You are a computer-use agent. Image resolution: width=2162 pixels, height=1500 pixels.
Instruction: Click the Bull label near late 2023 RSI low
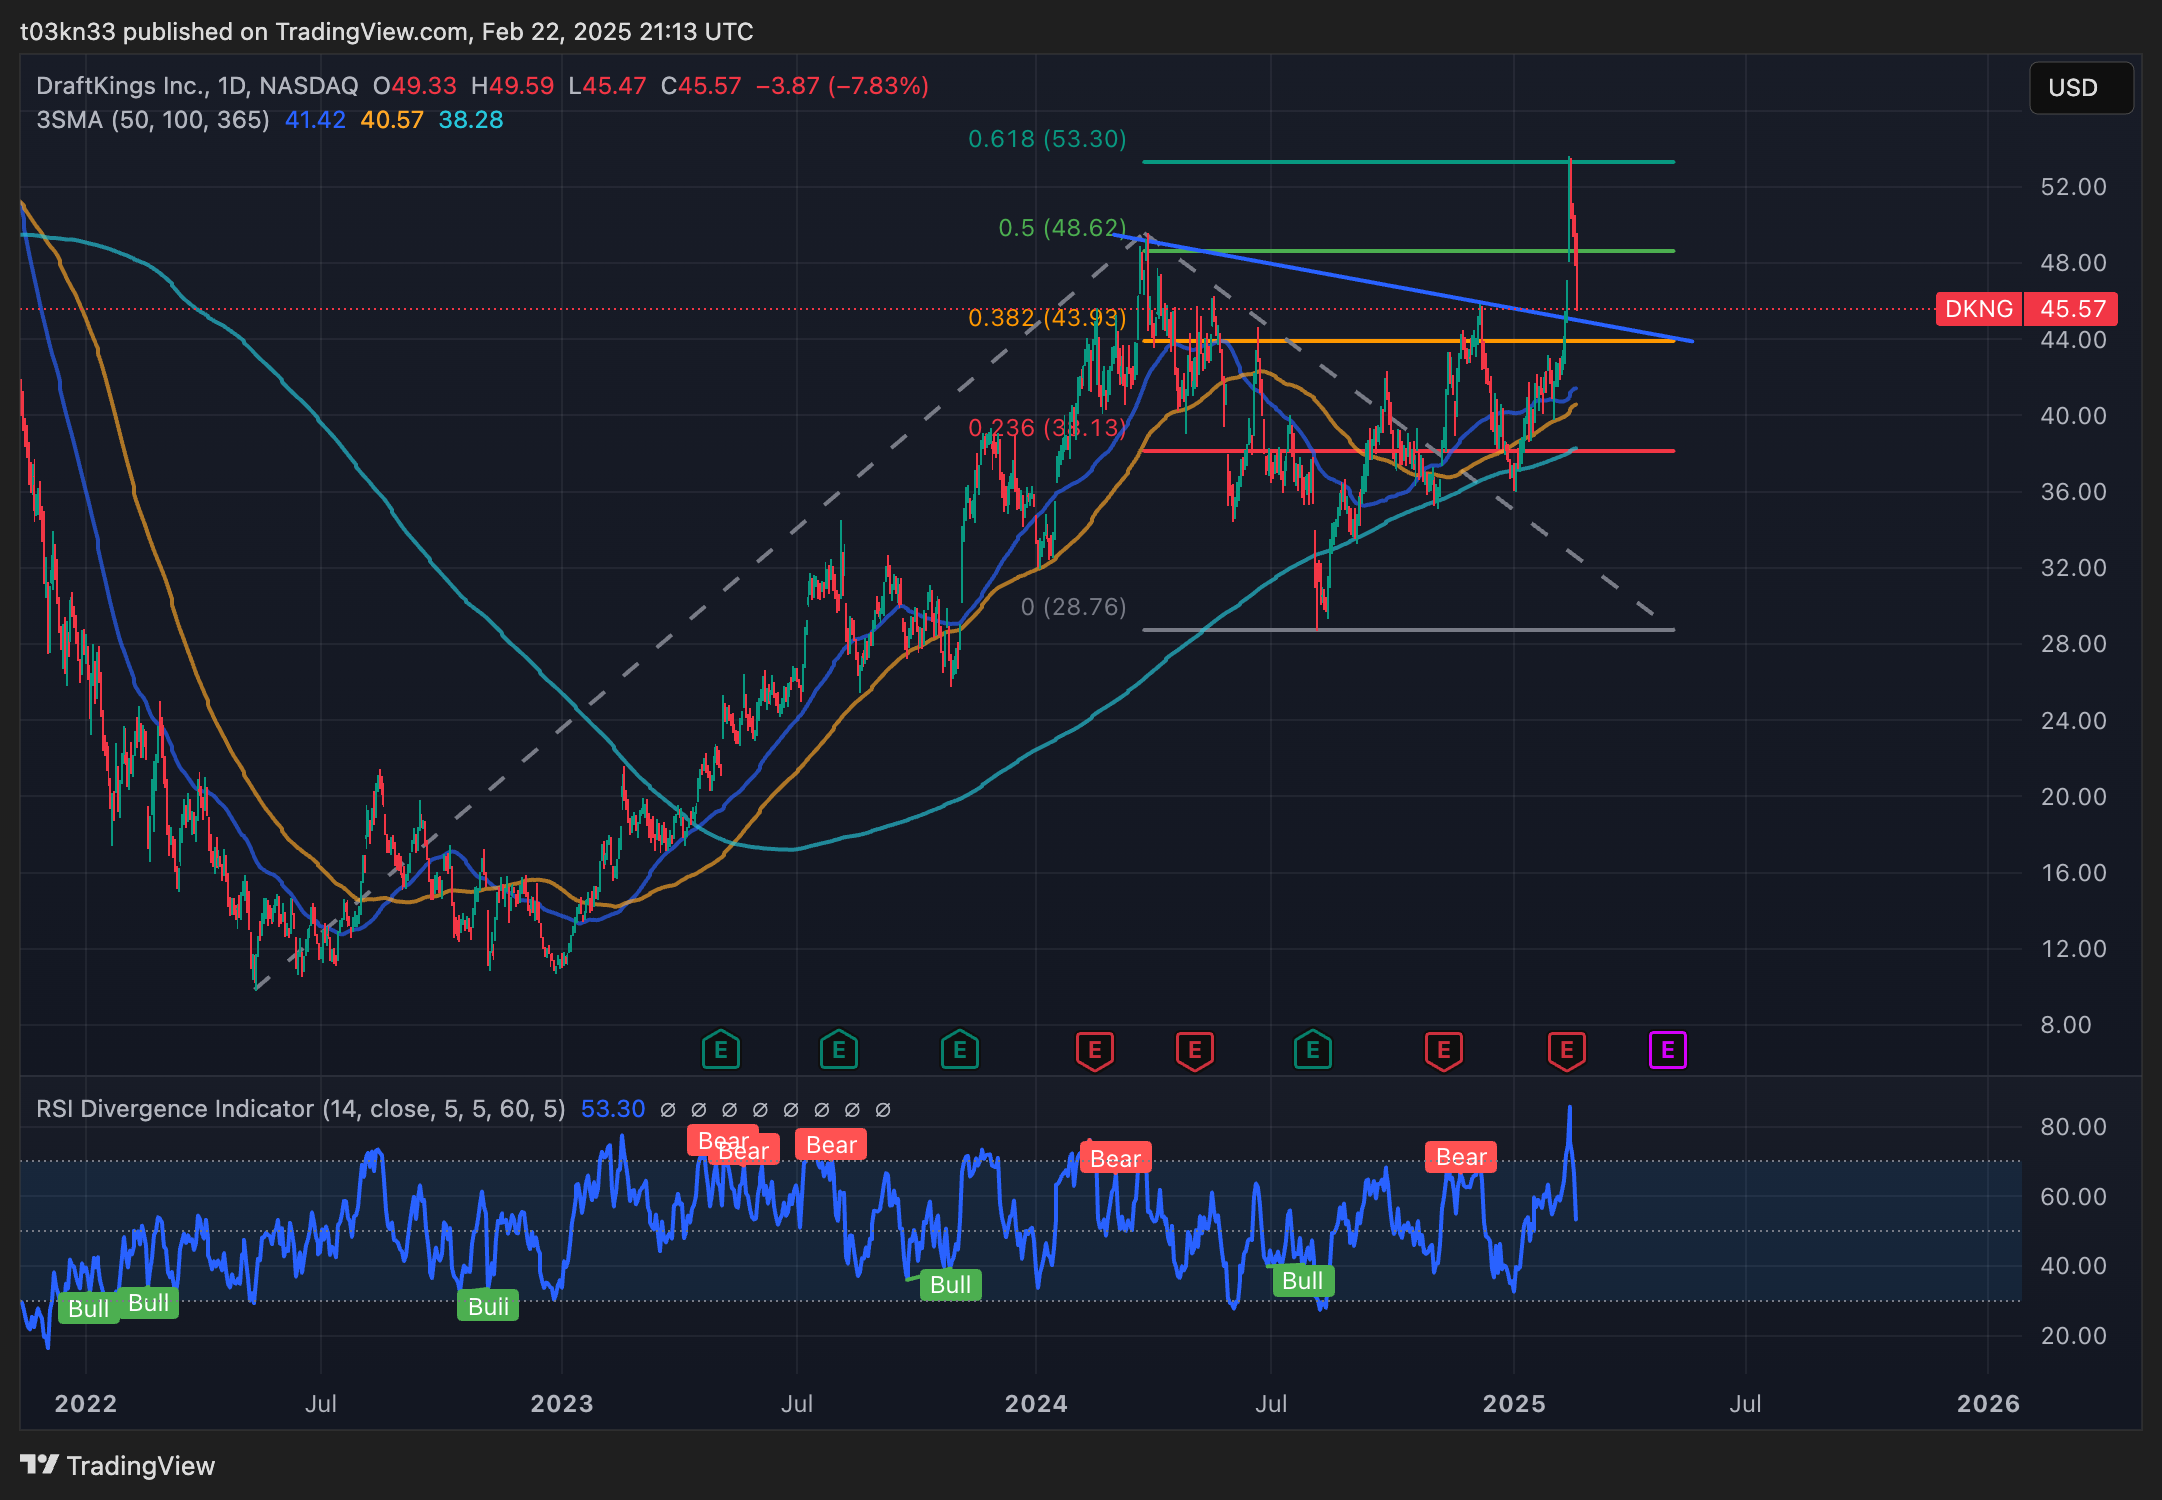pyautogui.click(x=950, y=1285)
